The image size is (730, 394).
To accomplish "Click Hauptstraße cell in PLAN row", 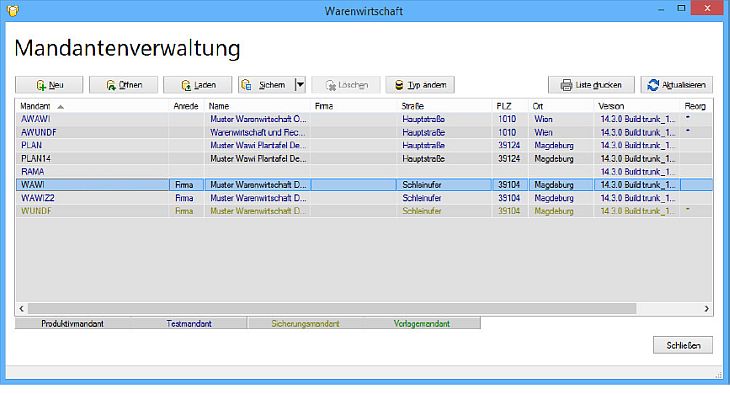I will pos(423,145).
